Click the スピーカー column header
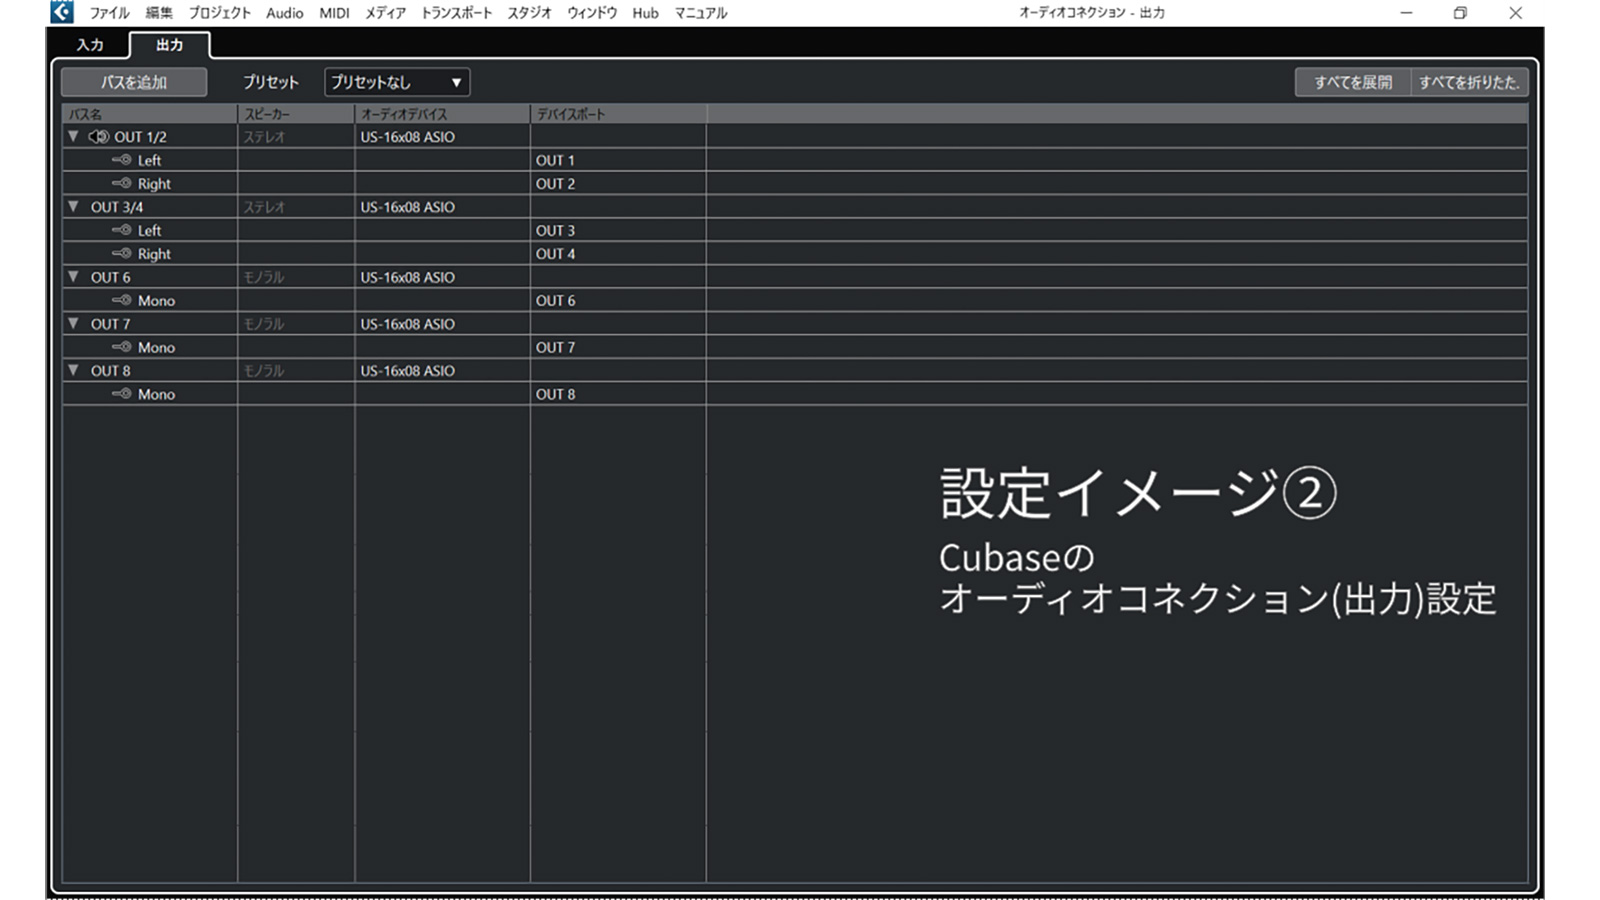This screenshot has height=900, width=1600. pos(296,114)
